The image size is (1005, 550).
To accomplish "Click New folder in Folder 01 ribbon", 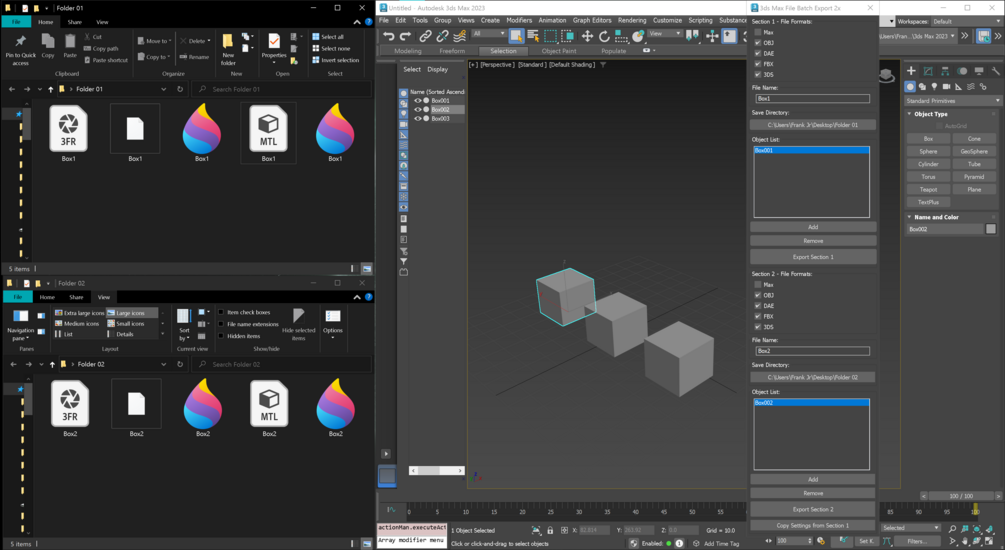I will tap(228, 49).
